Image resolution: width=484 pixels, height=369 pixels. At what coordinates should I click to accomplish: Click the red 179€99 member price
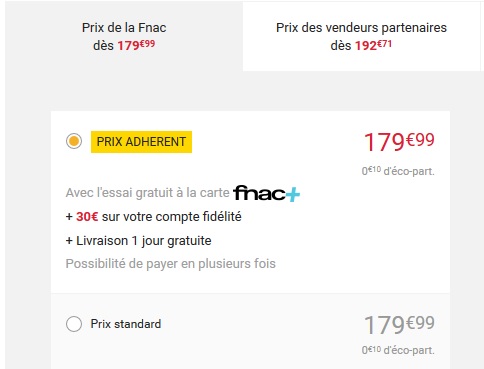tap(399, 142)
